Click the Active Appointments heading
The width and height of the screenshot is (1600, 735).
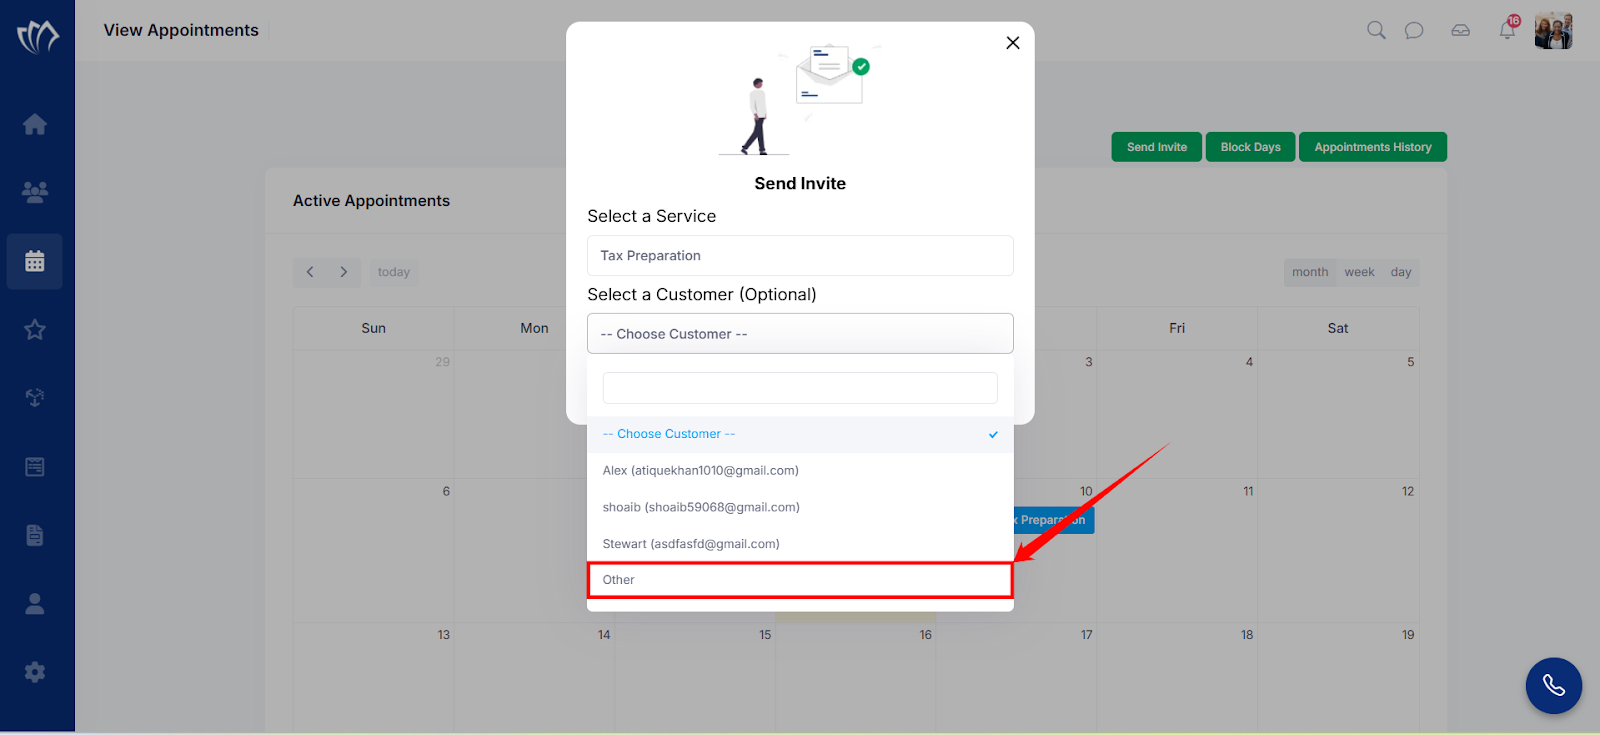tap(371, 201)
